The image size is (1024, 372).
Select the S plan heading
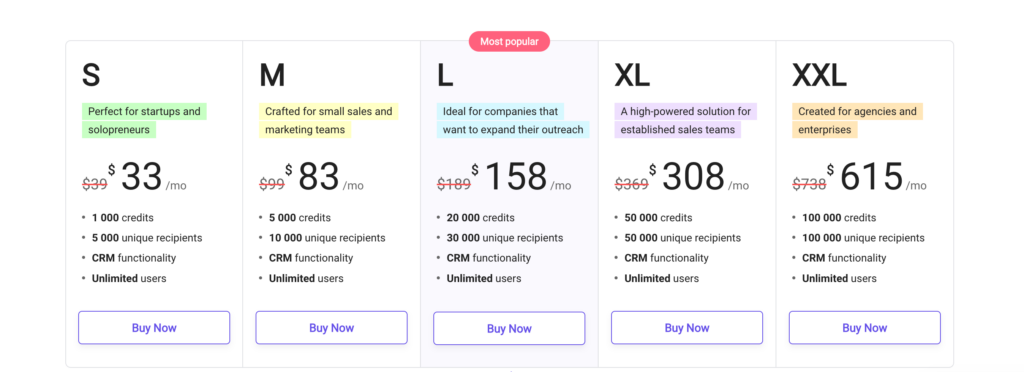click(x=91, y=76)
